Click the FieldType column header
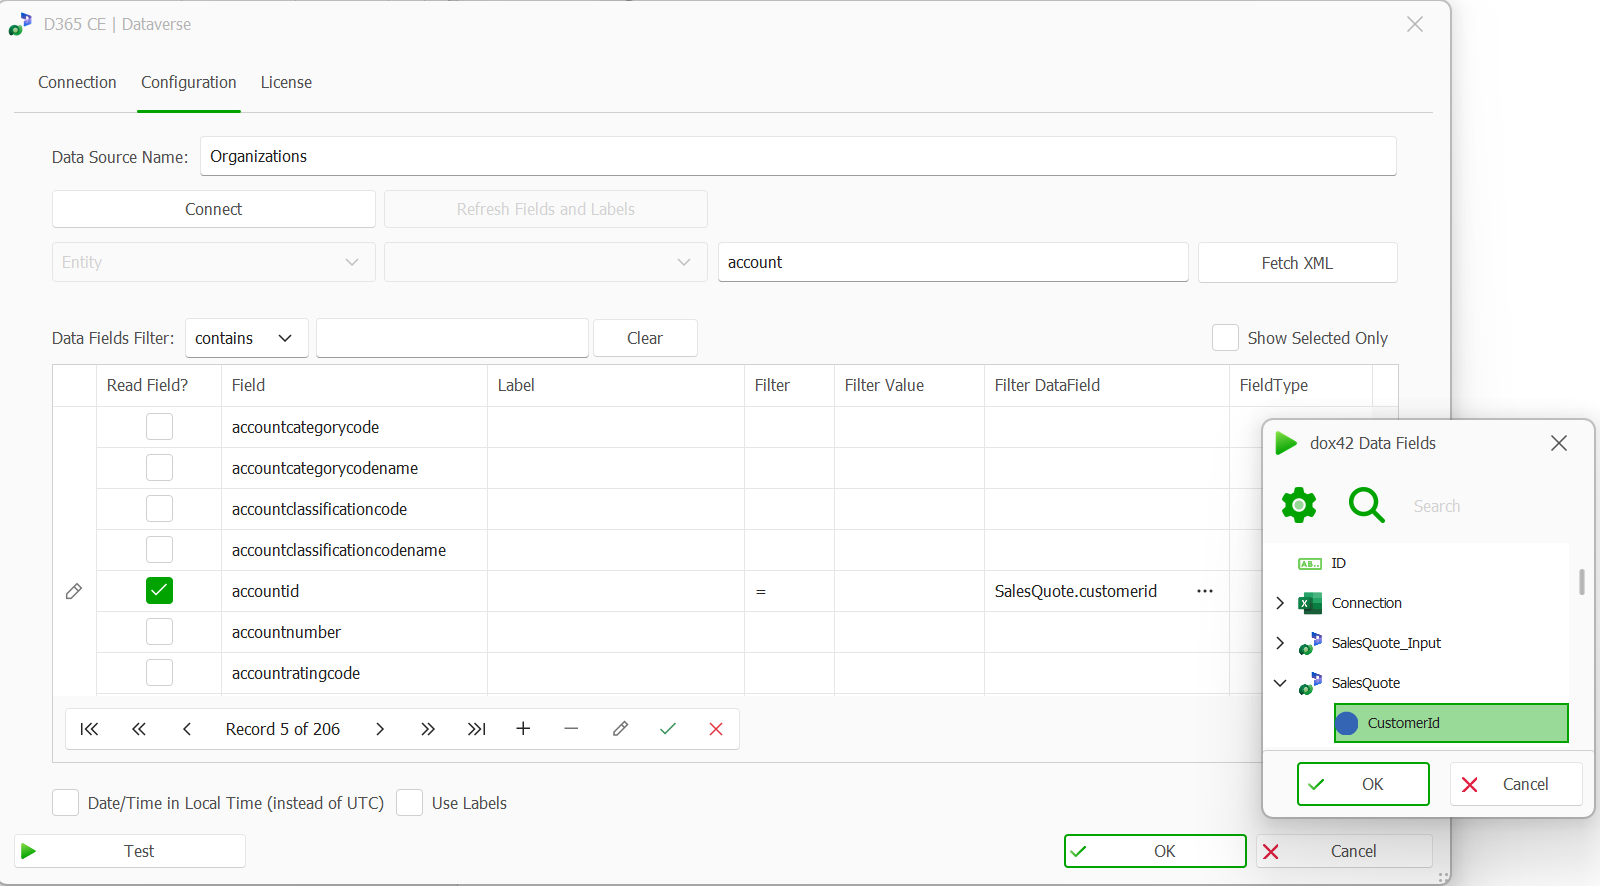The width and height of the screenshot is (1600, 886). pos(1300,385)
